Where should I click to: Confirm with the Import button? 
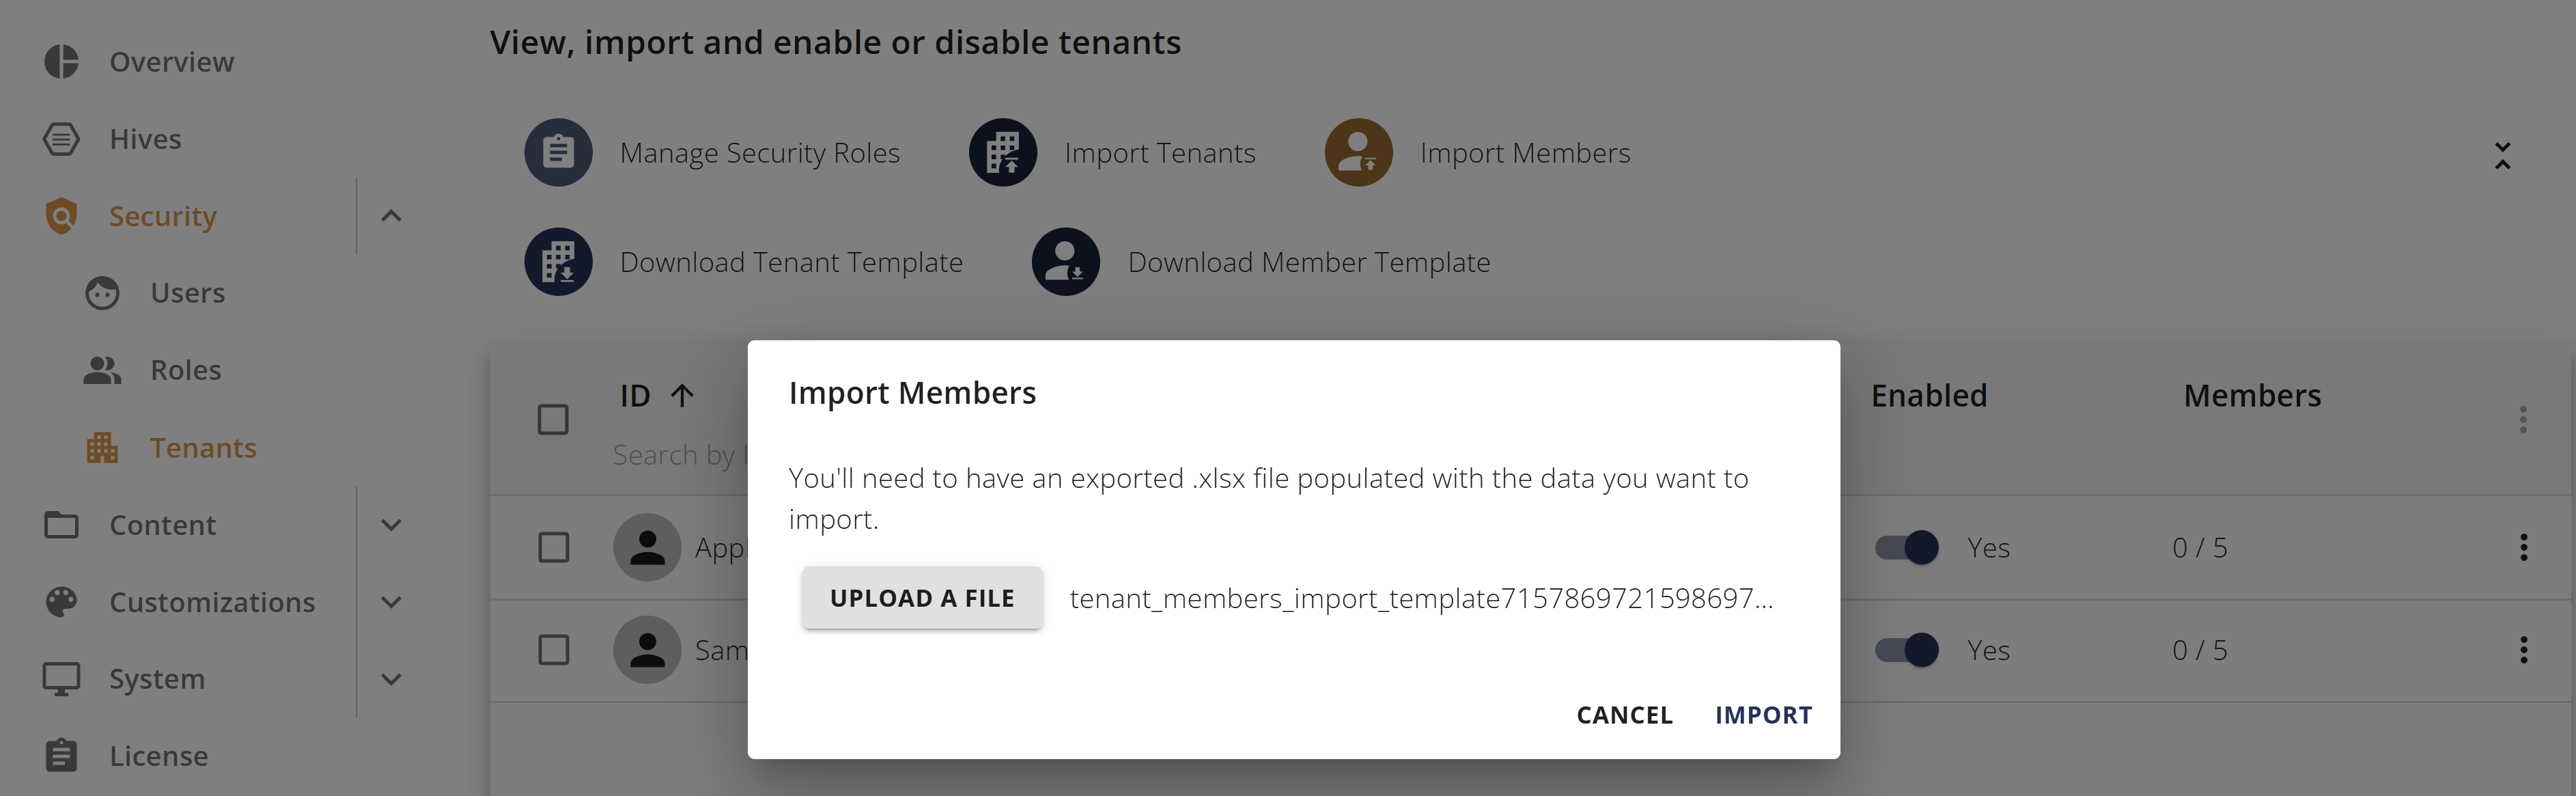click(1763, 715)
